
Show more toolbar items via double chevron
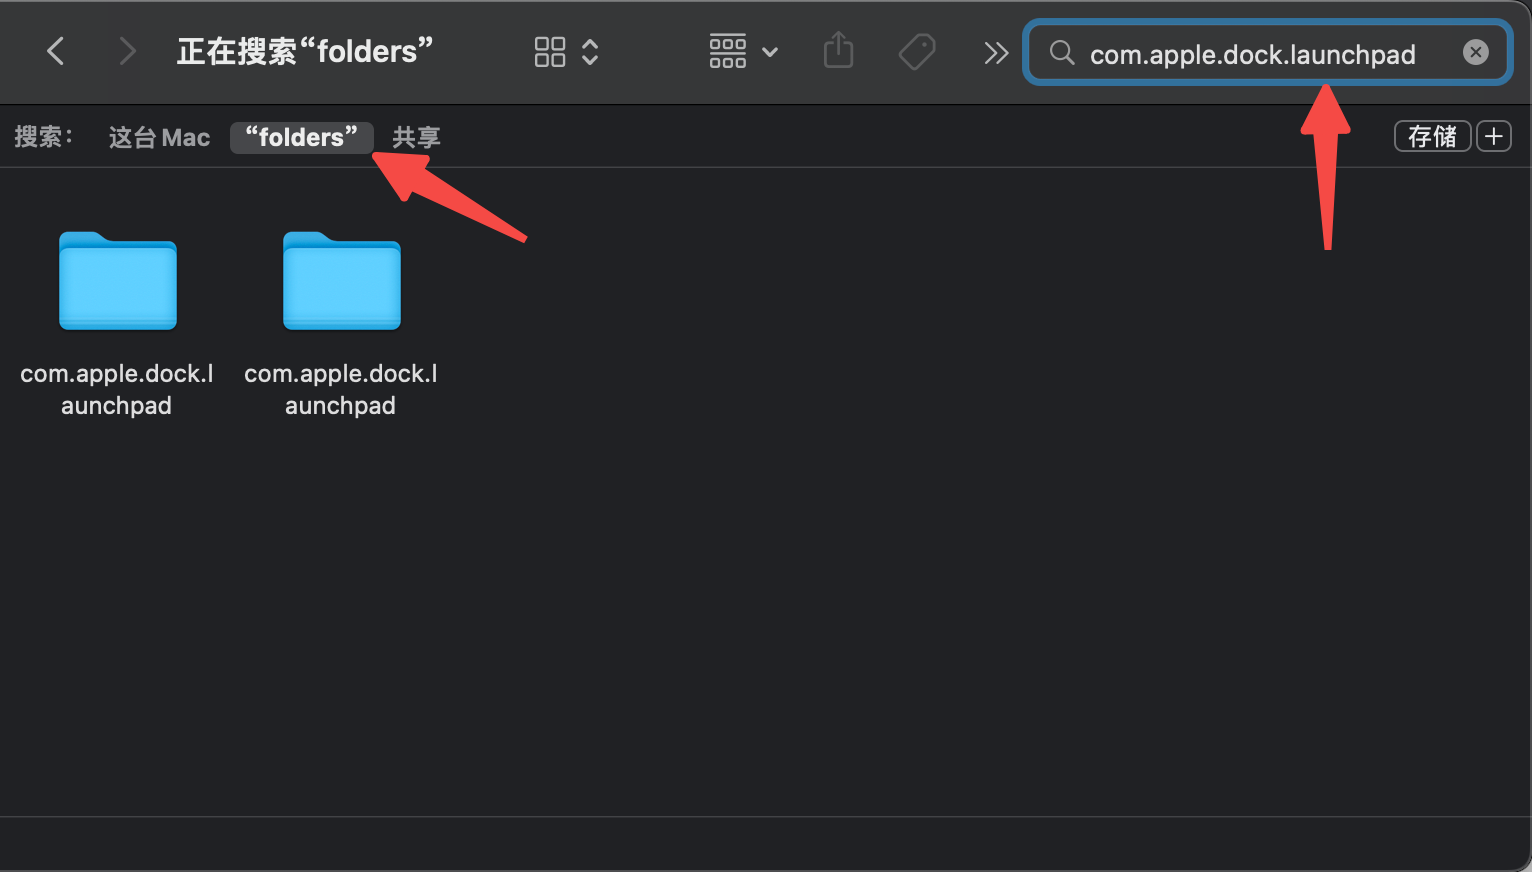click(996, 52)
